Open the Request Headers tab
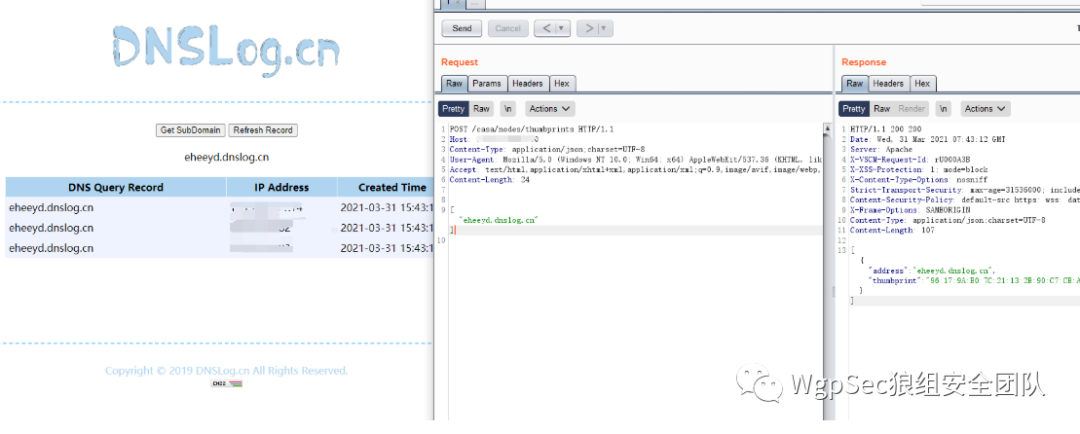The height and width of the screenshot is (434, 1080). point(528,83)
